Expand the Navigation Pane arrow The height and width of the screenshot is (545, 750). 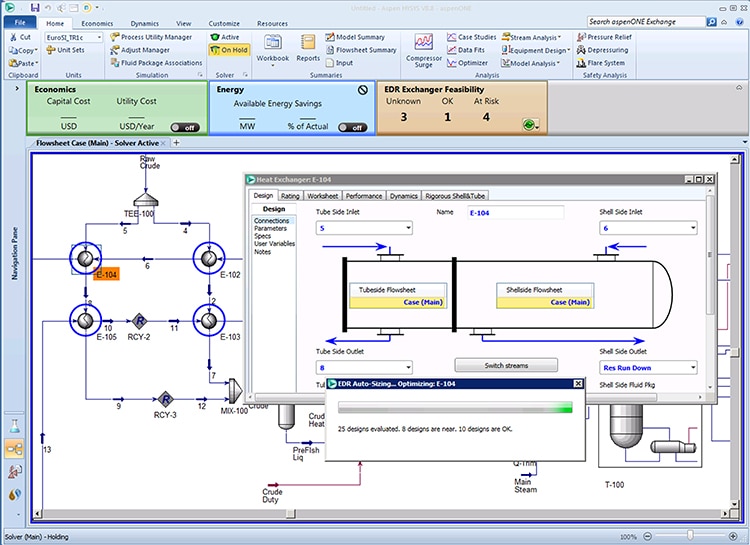click(17, 89)
